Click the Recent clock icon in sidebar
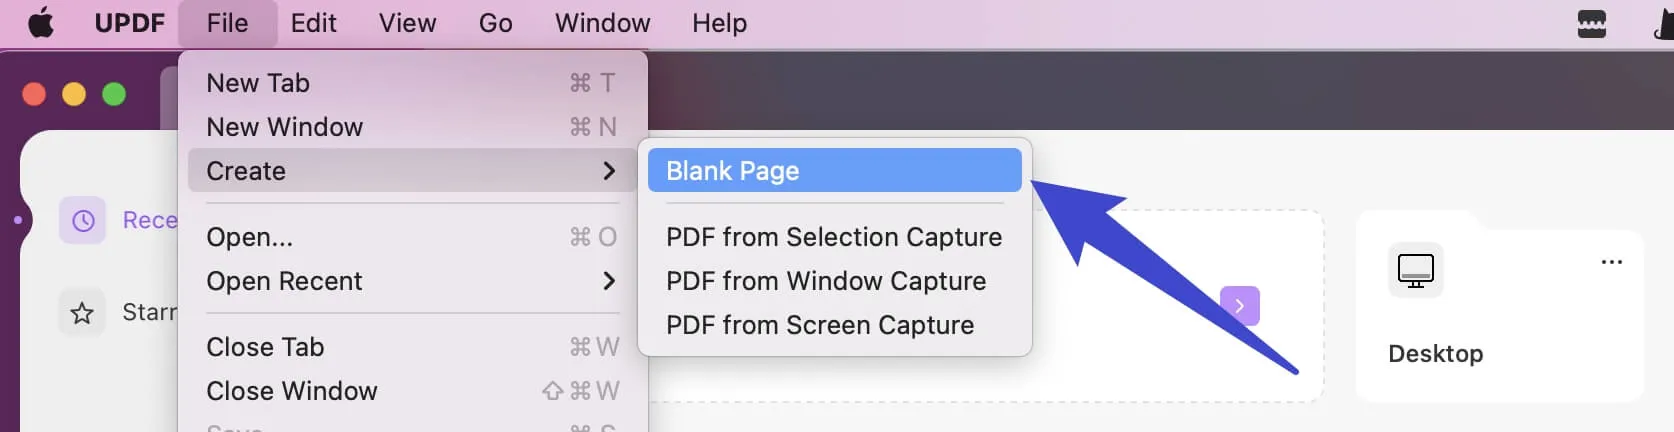Screen dimensions: 1674x432 83,220
